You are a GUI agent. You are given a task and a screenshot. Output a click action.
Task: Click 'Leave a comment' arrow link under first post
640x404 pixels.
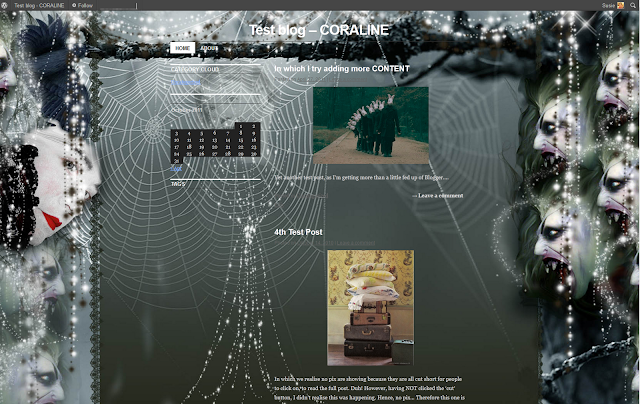tap(438, 195)
